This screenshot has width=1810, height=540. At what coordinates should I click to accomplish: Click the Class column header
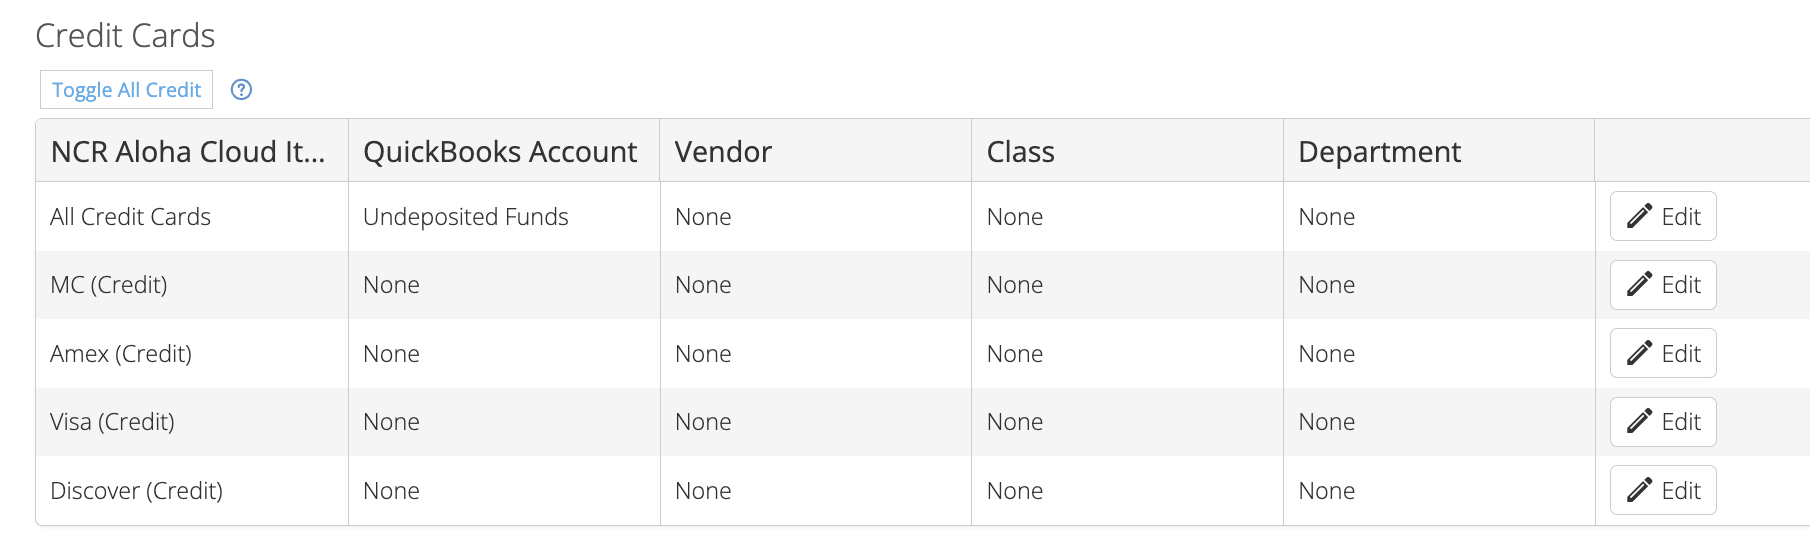click(x=1020, y=152)
